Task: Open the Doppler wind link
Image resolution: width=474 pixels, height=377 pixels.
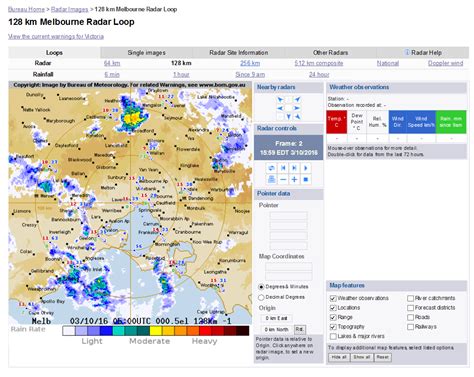Action: (x=445, y=63)
